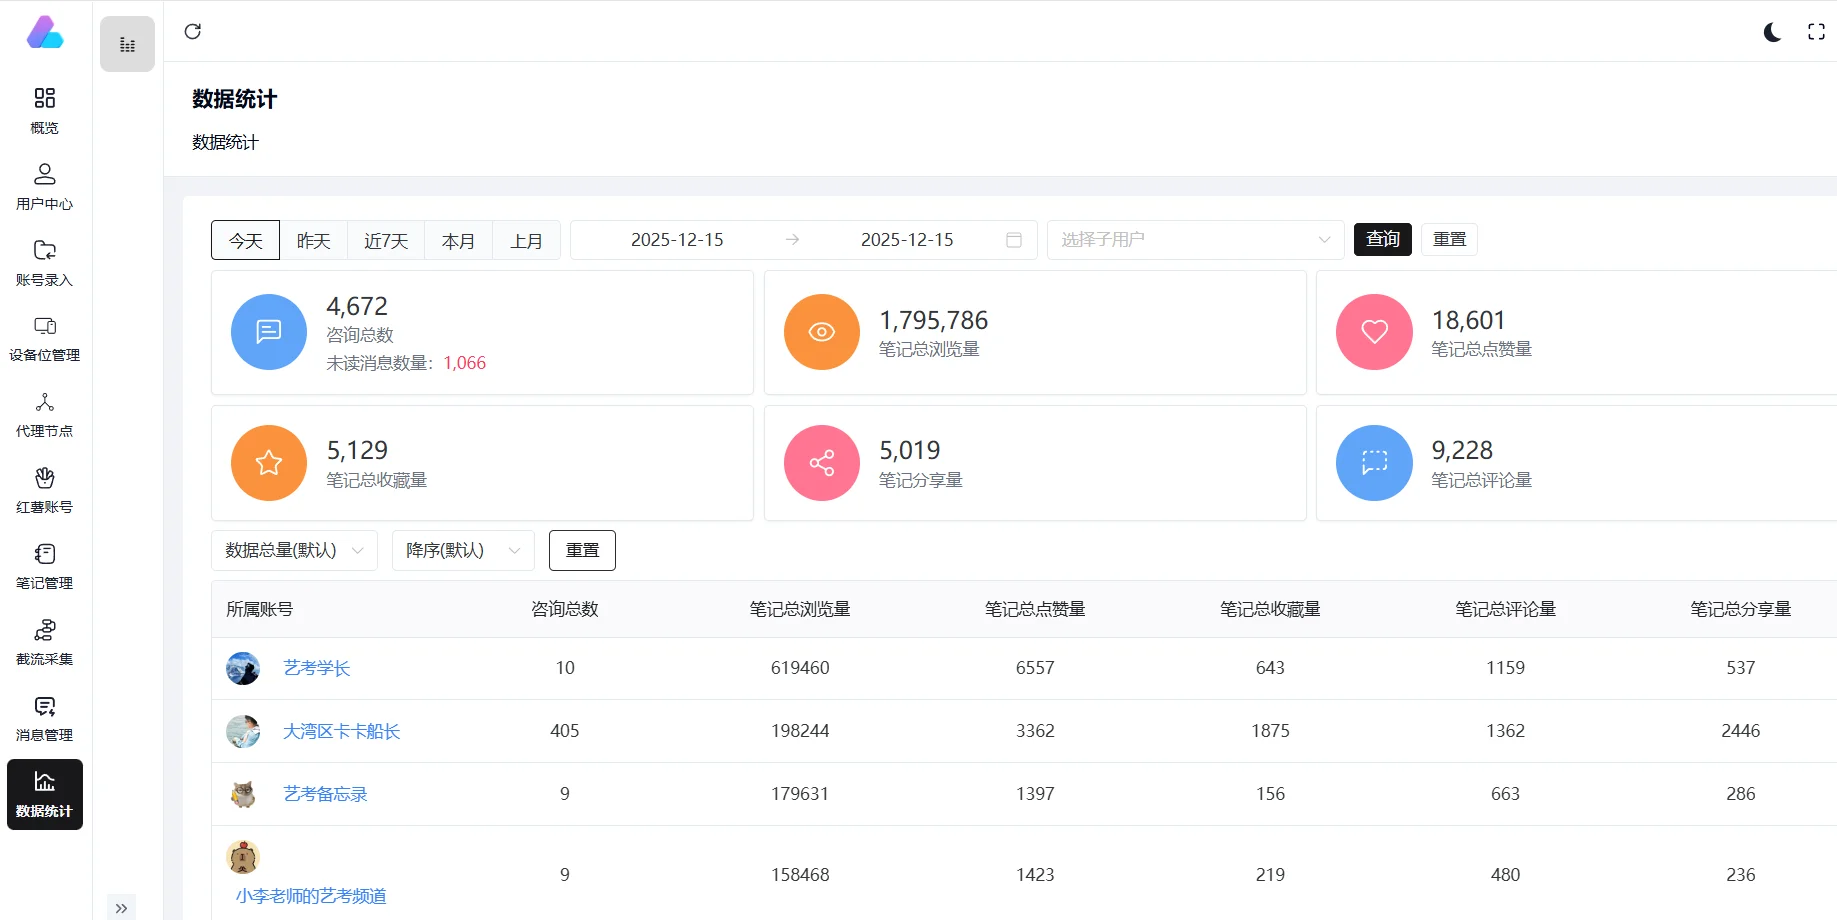Select the 本月 time range tab
The image size is (1837, 920).
[x=458, y=240]
